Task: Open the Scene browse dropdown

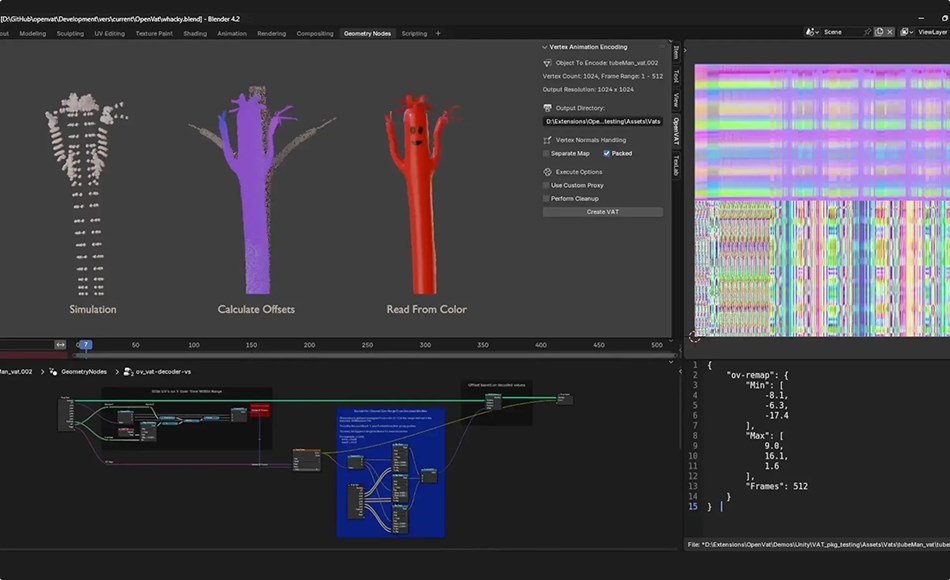Action: (811, 32)
